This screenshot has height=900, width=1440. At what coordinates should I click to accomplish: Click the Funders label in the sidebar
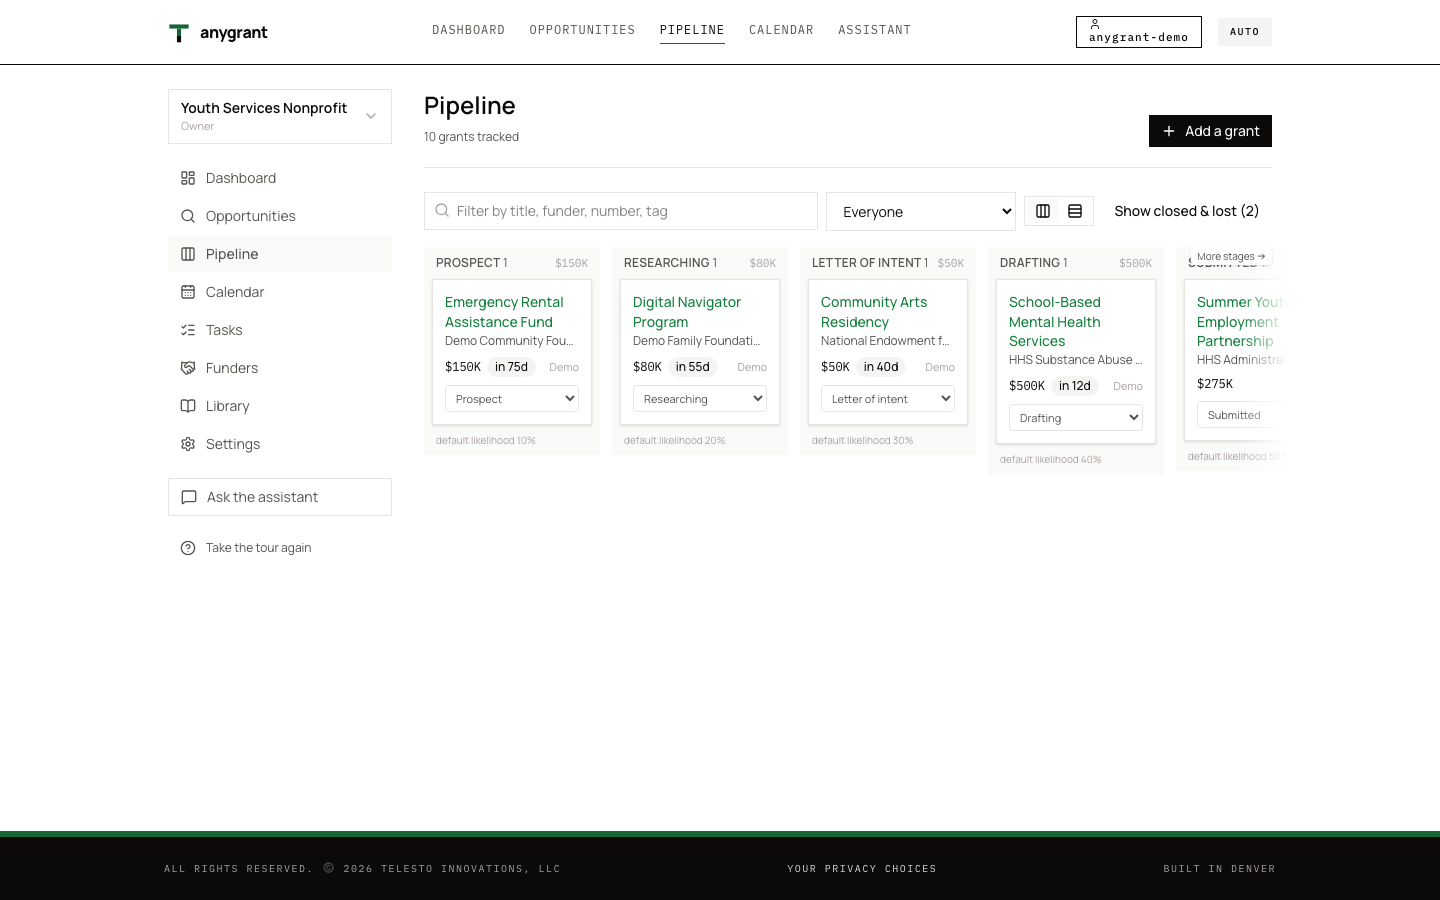click(x=232, y=368)
